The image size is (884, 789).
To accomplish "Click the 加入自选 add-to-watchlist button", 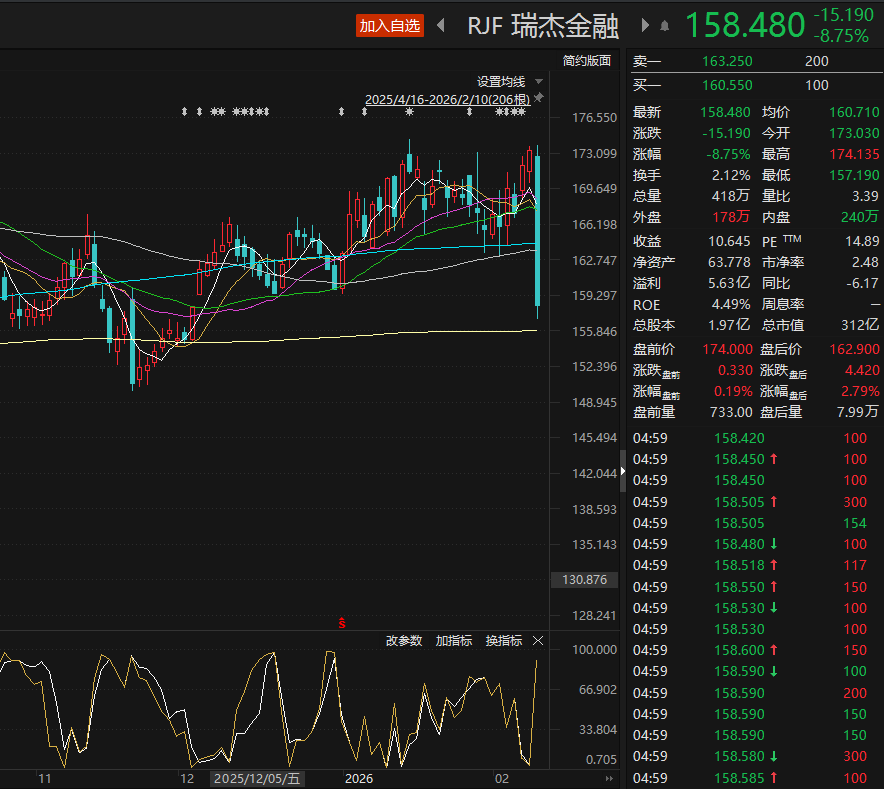I will (x=390, y=26).
